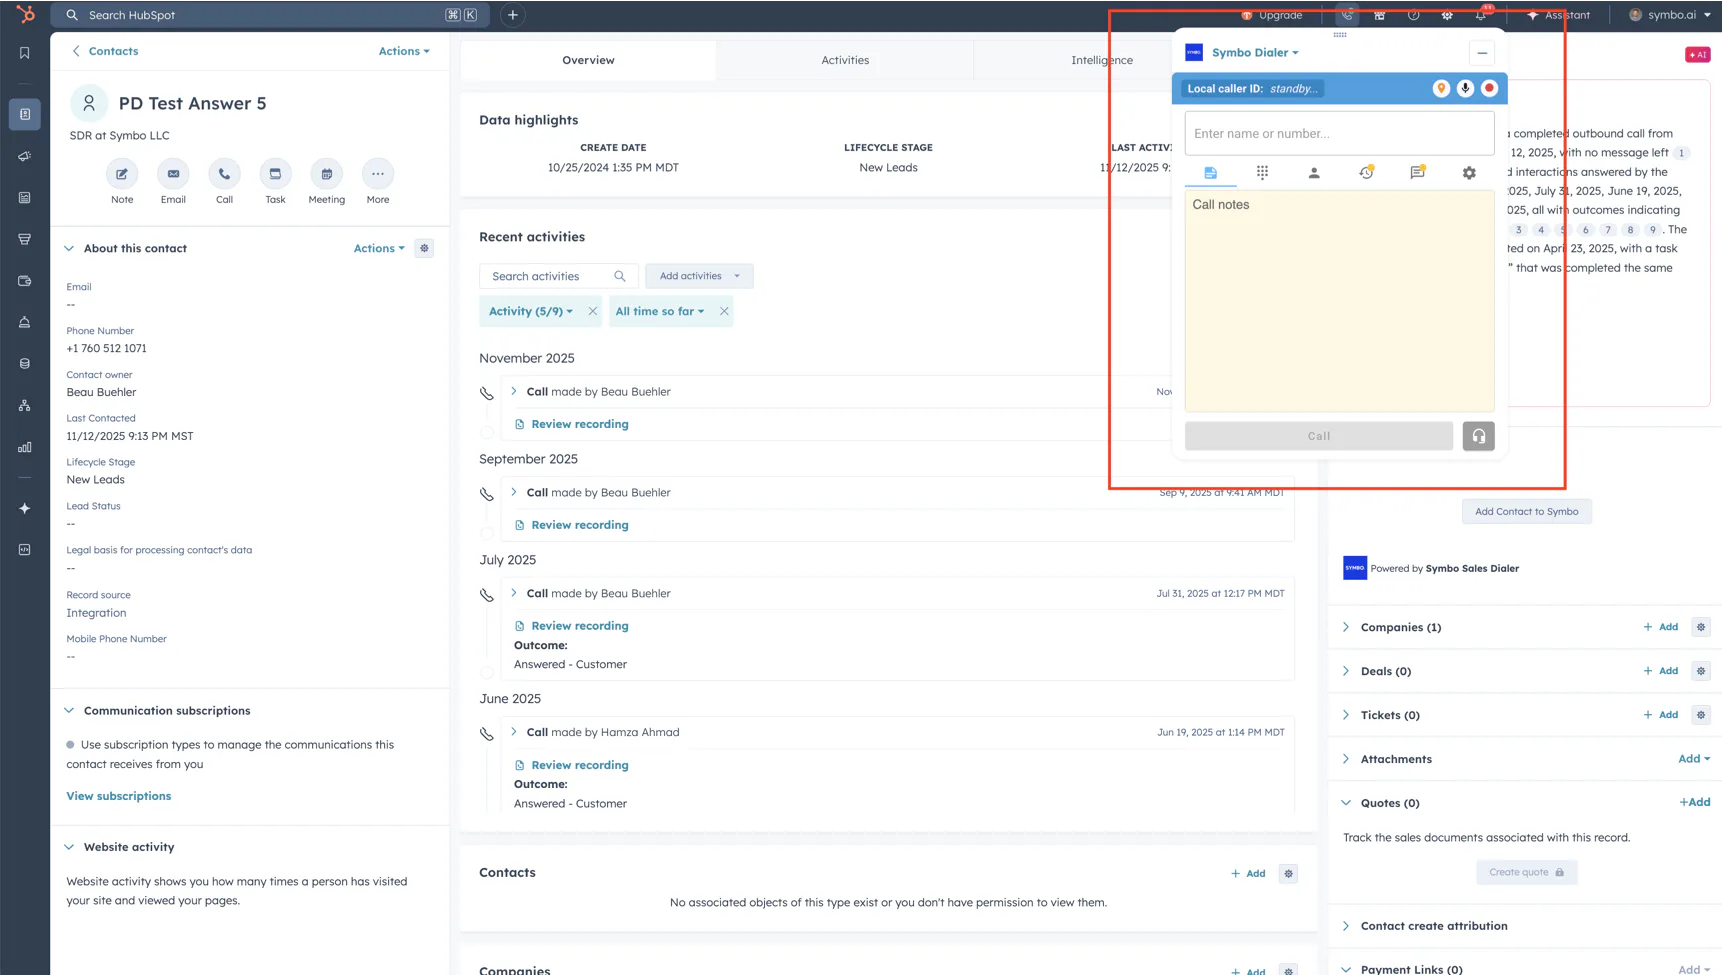Image resolution: width=1722 pixels, height=975 pixels.
Task: Remove the All time so far filter
Action: 724,311
